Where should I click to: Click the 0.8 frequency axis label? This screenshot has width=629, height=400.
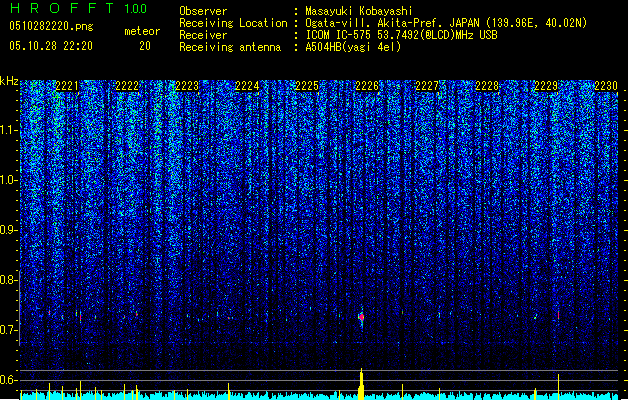[x=9, y=280]
